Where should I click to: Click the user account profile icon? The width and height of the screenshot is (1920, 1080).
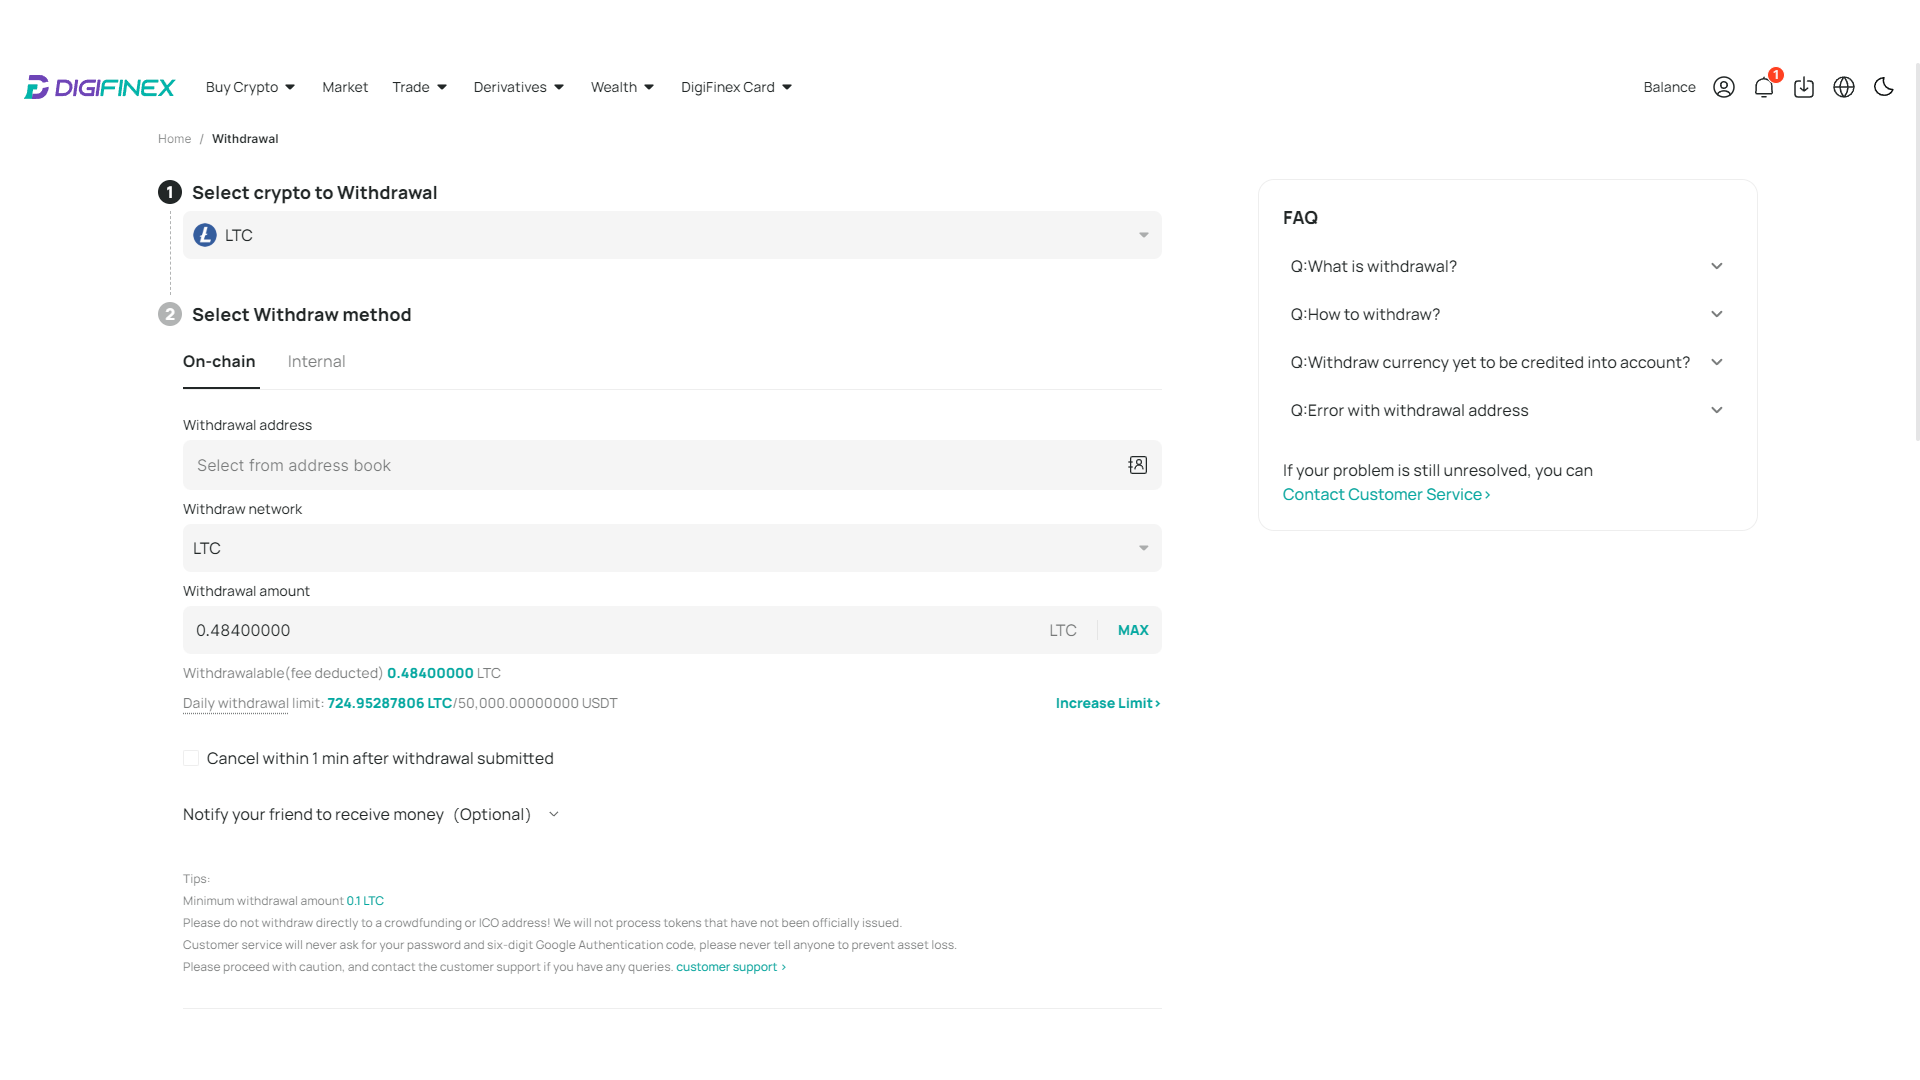1724,87
